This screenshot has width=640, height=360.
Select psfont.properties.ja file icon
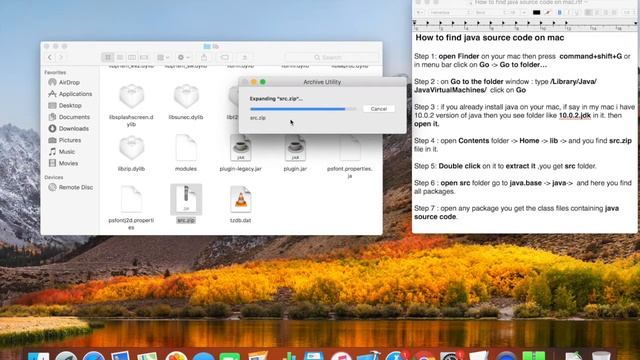click(350, 148)
